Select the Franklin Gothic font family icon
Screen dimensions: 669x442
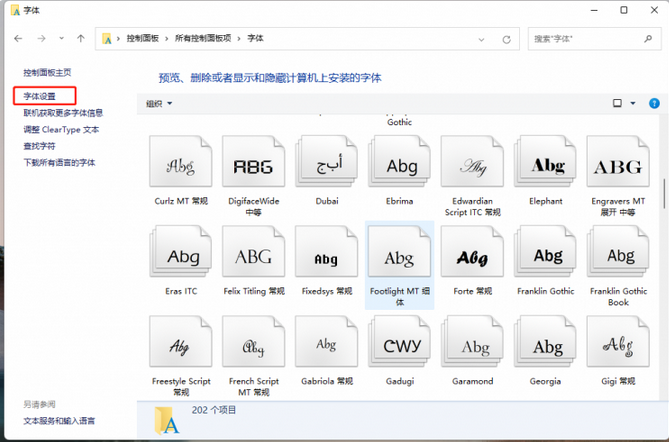tap(545, 252)
